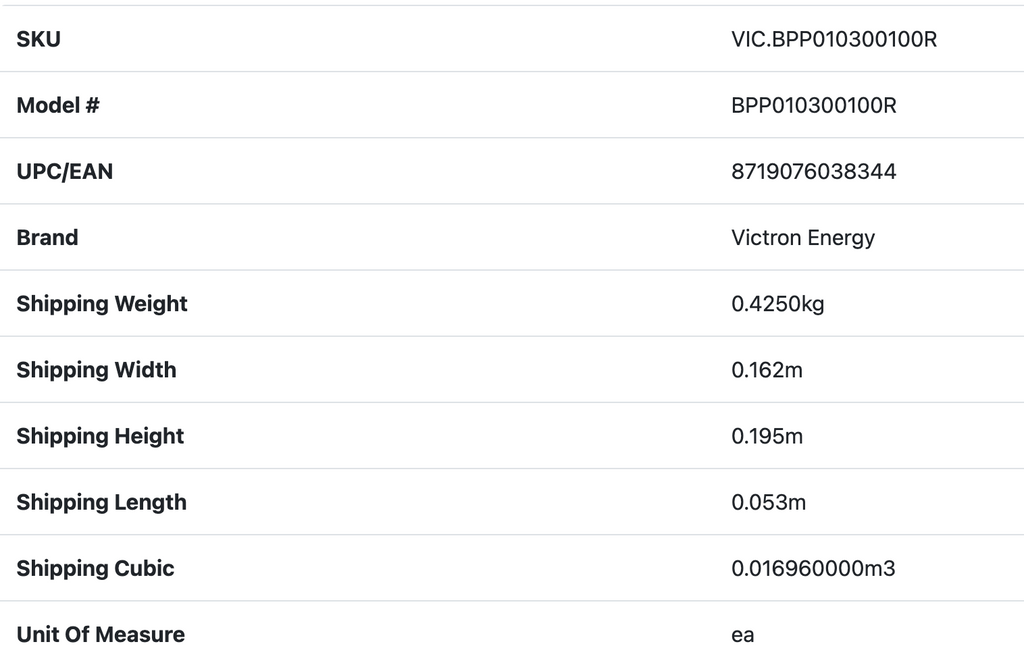Select the 0.4250kg weight value
1024x667 pixels.
pos(778,303)
